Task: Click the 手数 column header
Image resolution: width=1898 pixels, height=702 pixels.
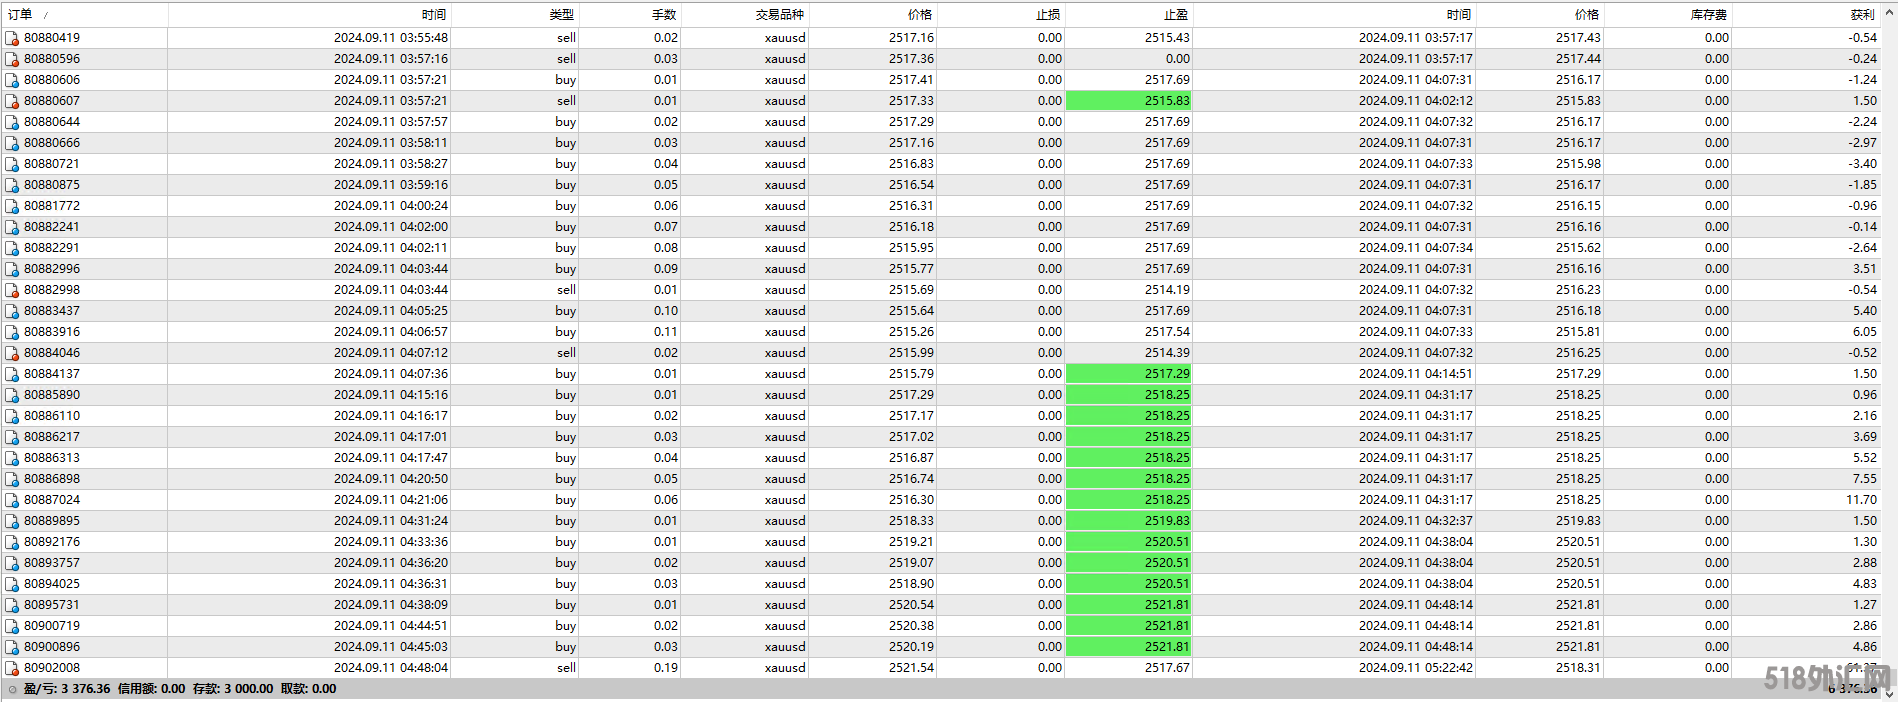Action: pos(663,14)
